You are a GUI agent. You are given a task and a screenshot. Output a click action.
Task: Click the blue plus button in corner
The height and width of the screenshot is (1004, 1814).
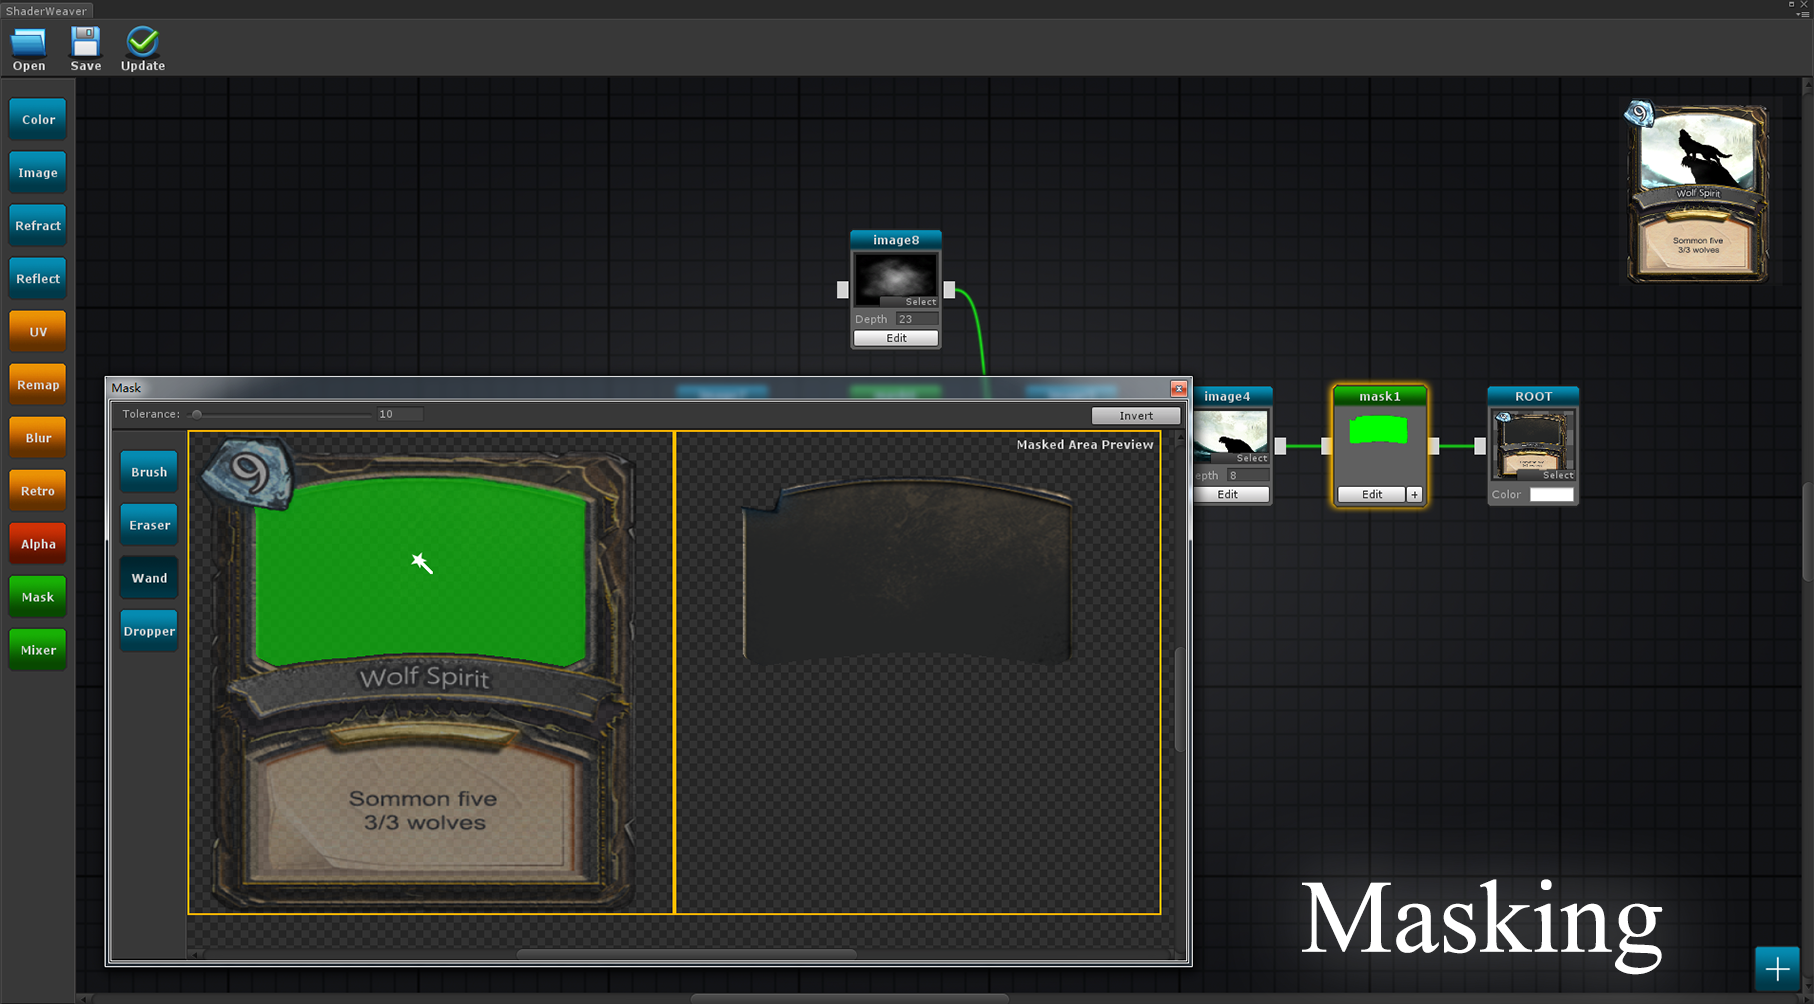point(1777,969)
